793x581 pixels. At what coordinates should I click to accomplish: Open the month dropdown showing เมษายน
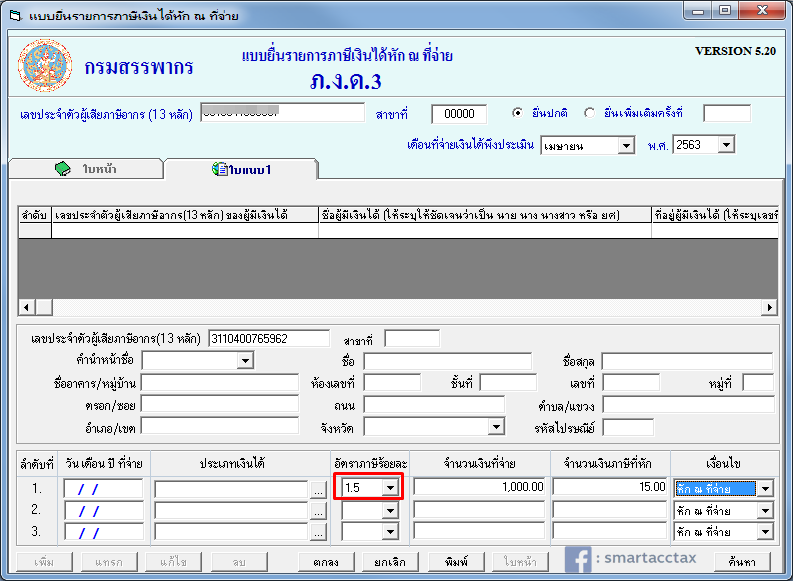(626, 146)
